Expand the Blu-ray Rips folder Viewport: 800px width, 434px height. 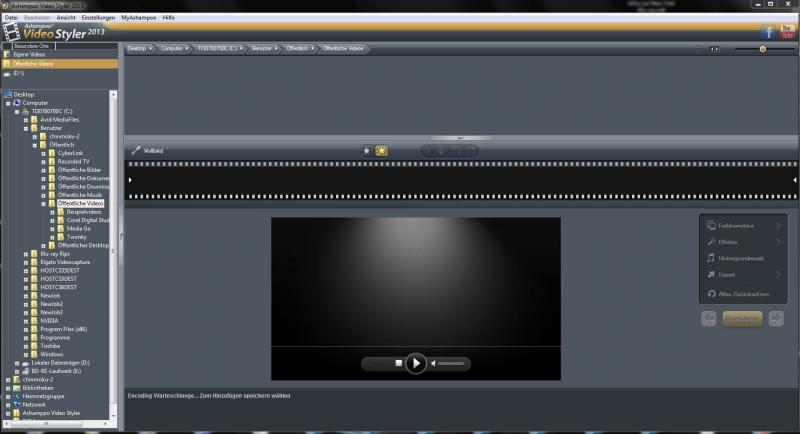click(26, 254)
